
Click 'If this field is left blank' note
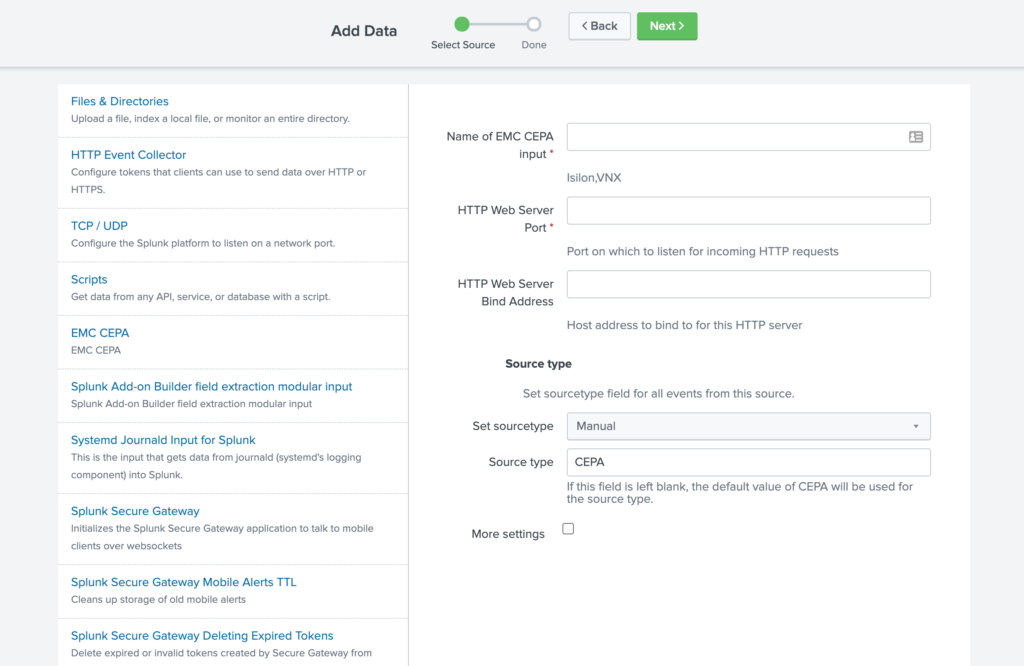point(739,493)
